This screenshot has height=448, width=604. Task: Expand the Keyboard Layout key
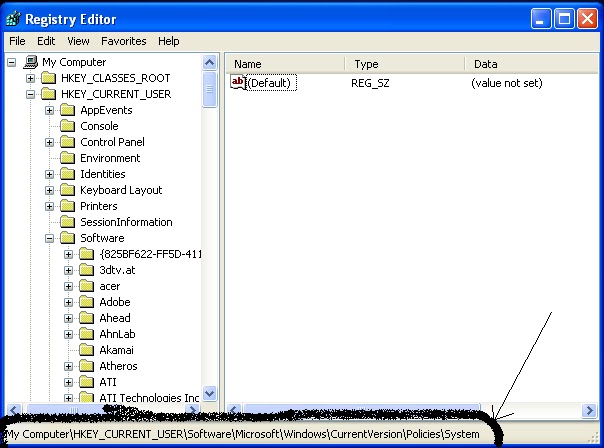49,190
